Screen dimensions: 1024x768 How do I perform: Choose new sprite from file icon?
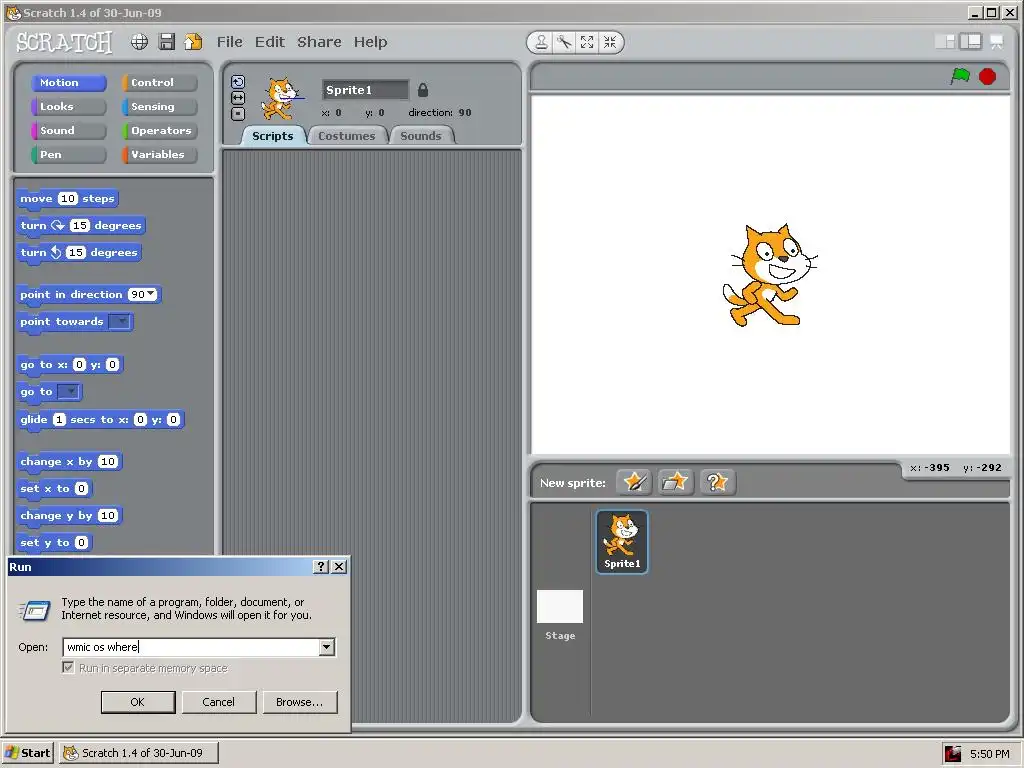[x=675, y=483]
